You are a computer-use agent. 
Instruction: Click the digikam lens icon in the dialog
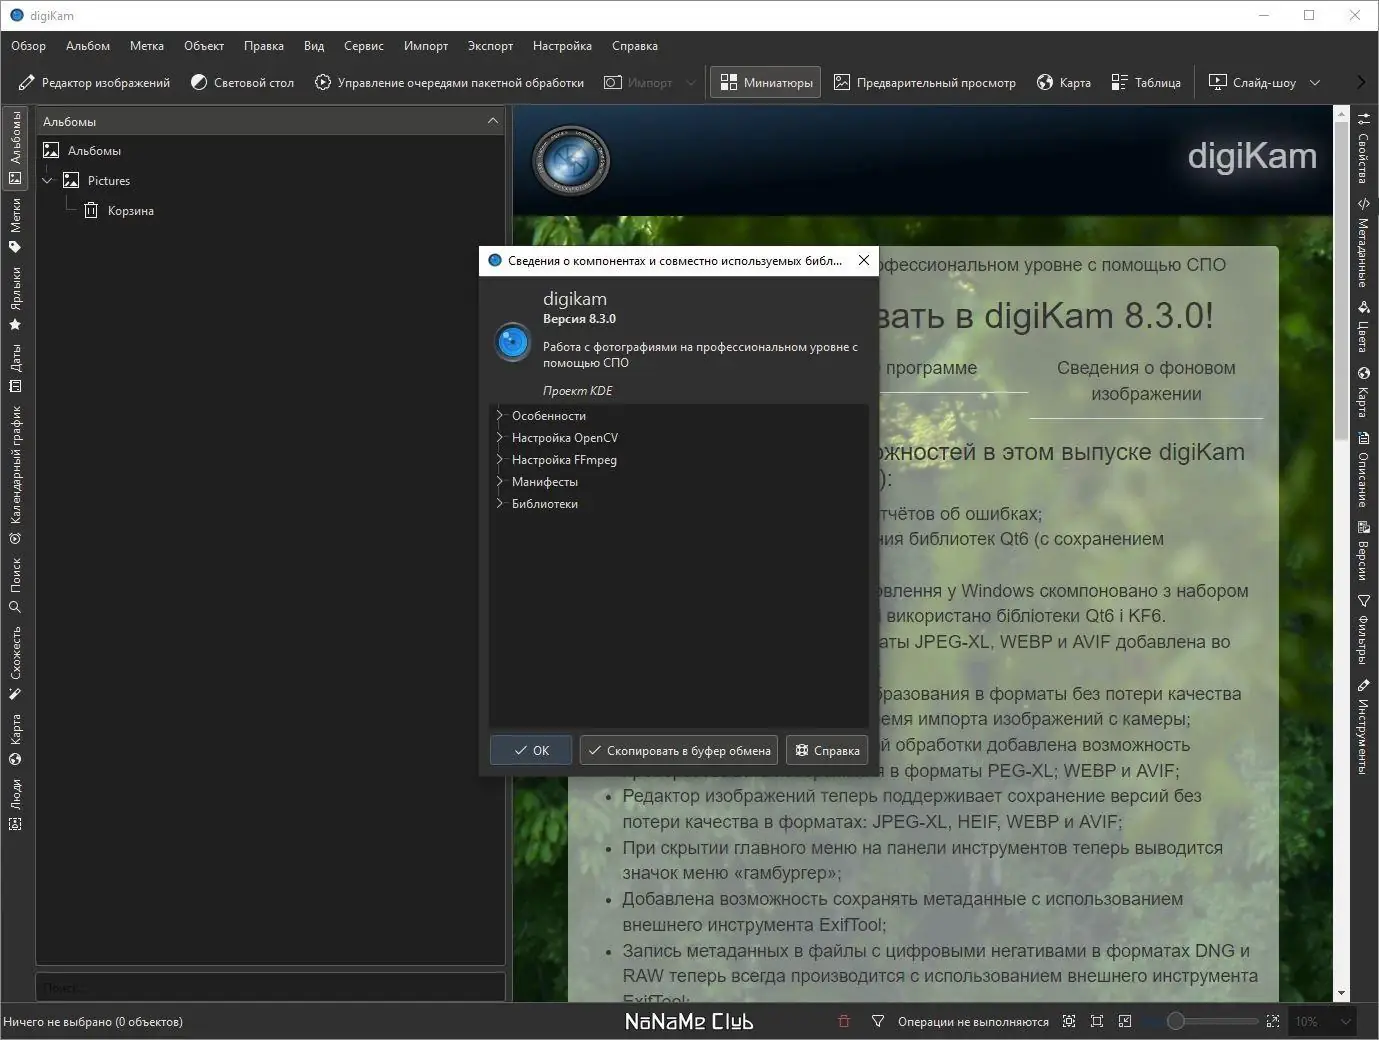(512, 342)
